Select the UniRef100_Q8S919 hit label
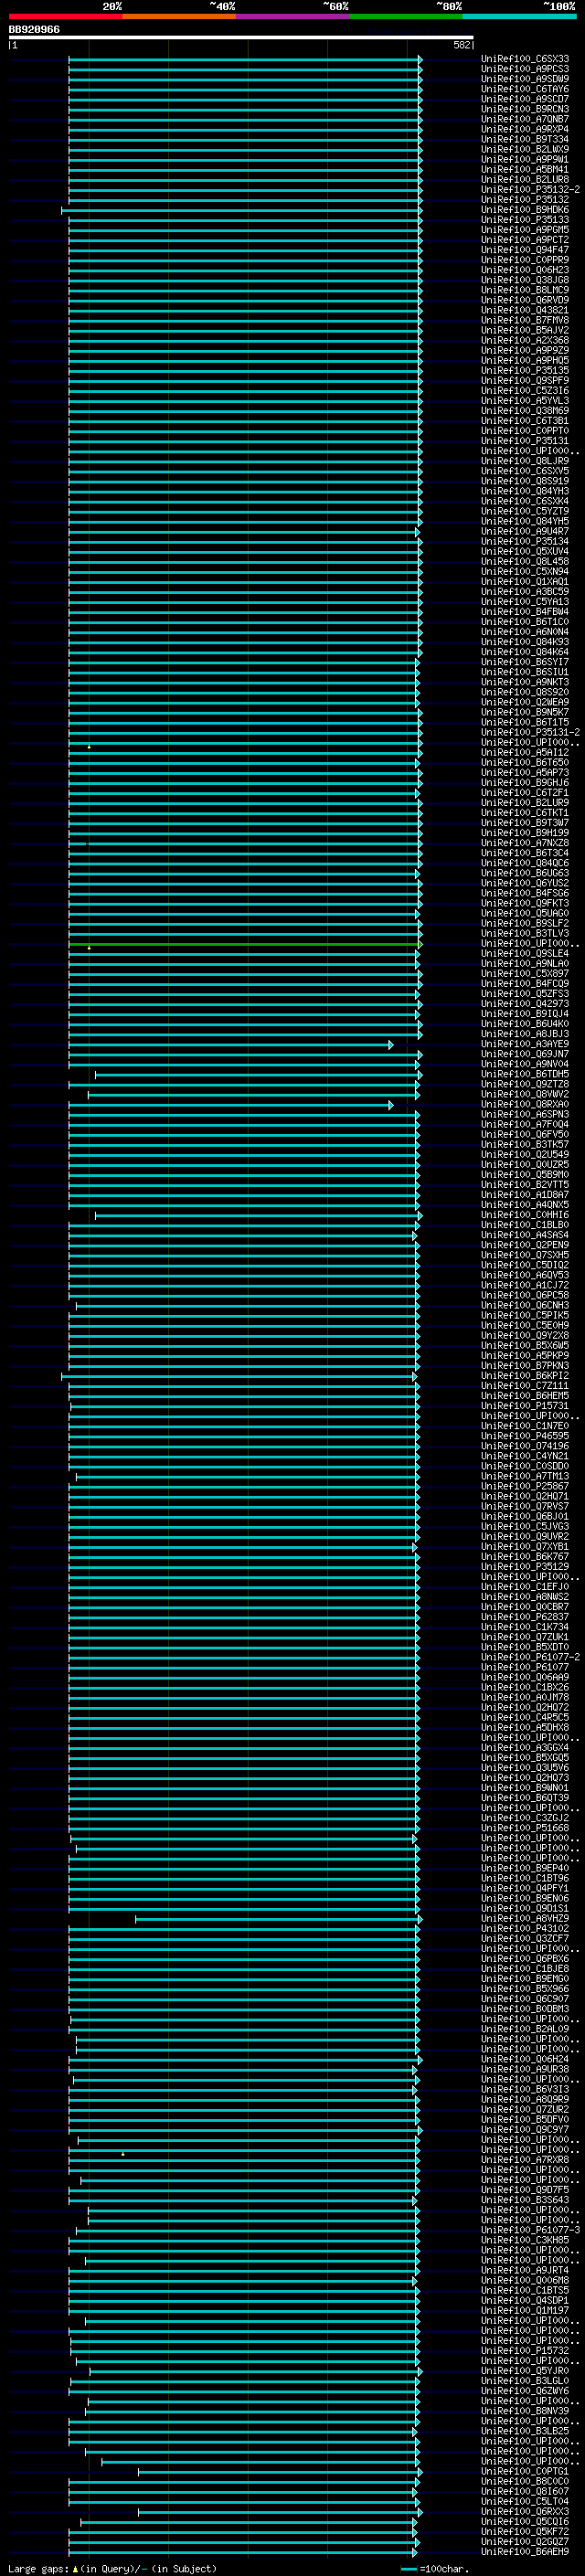The image size is (585, 2576). click(x=525, y=481)
